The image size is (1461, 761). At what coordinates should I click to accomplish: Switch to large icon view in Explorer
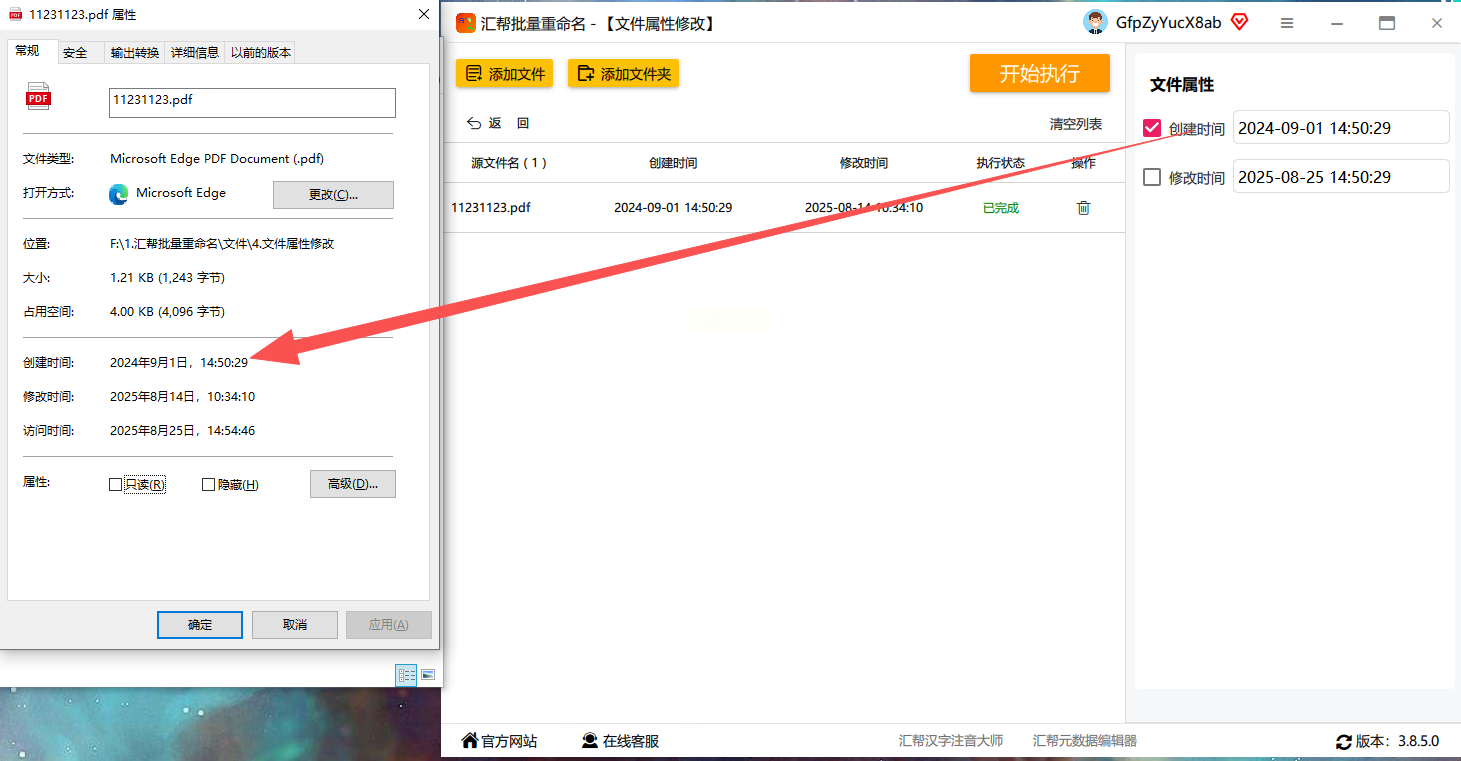(x=428, y=675)
